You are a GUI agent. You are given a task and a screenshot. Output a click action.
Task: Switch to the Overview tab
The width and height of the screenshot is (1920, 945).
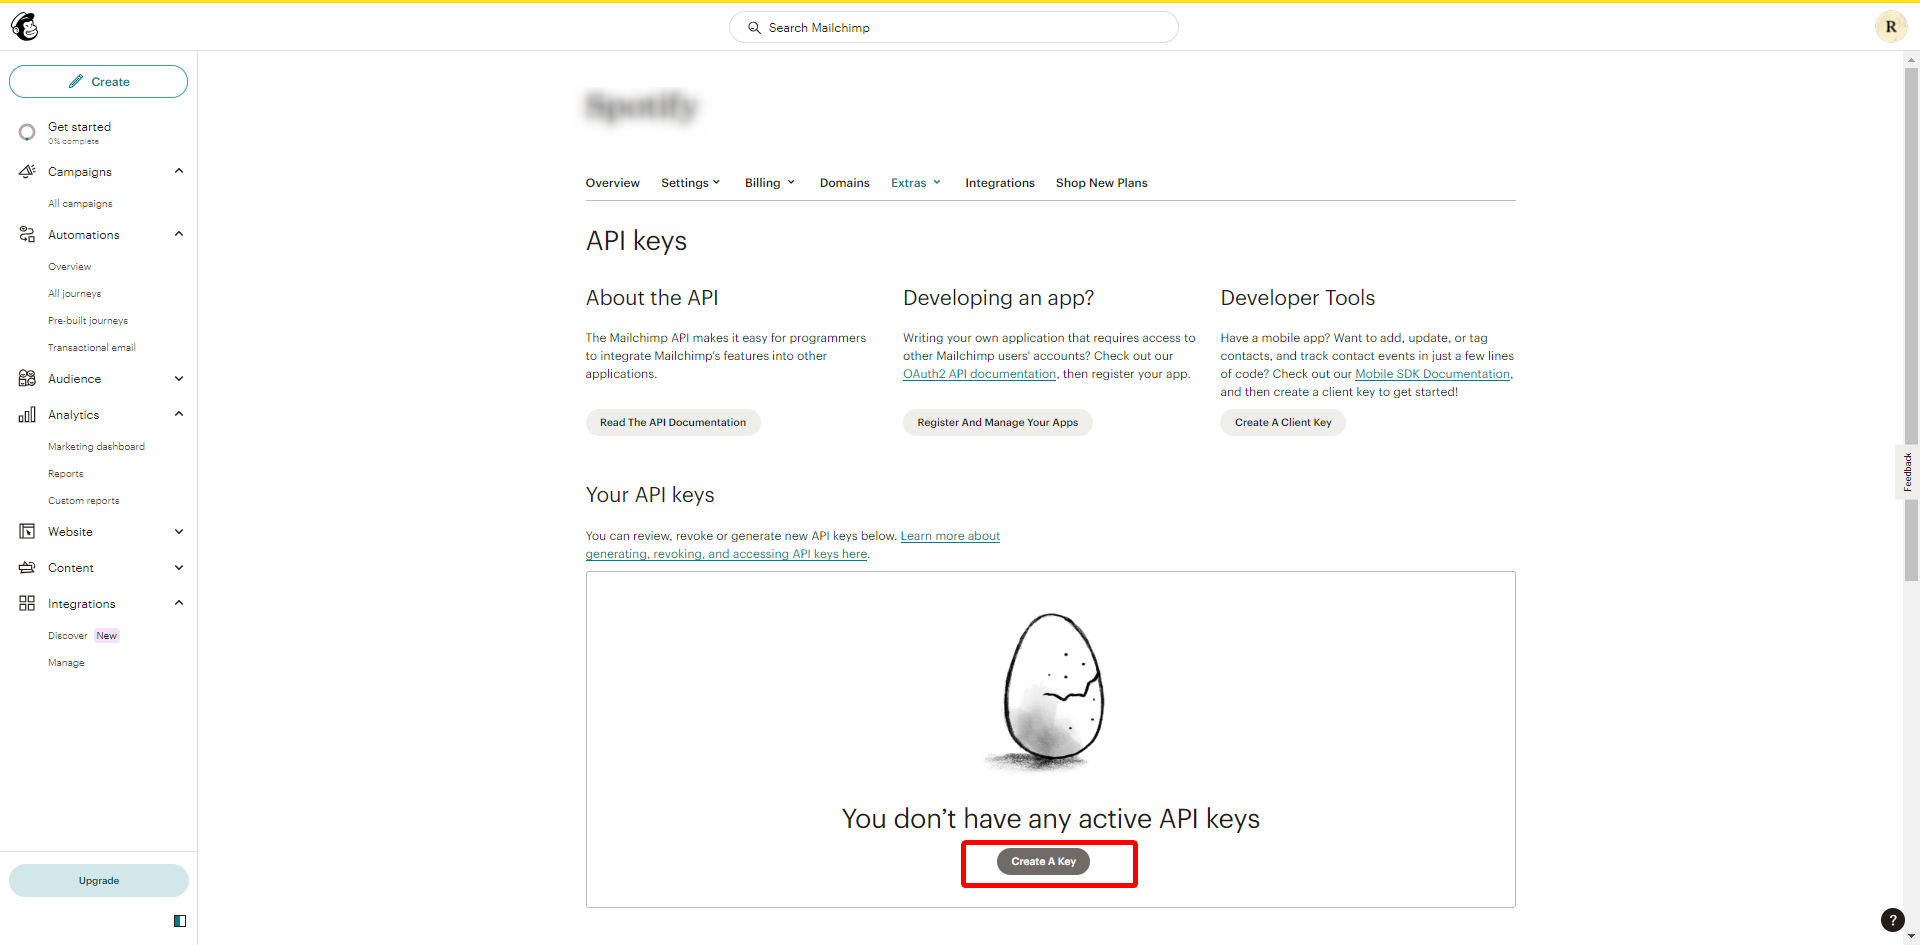(x=612, y=183)
